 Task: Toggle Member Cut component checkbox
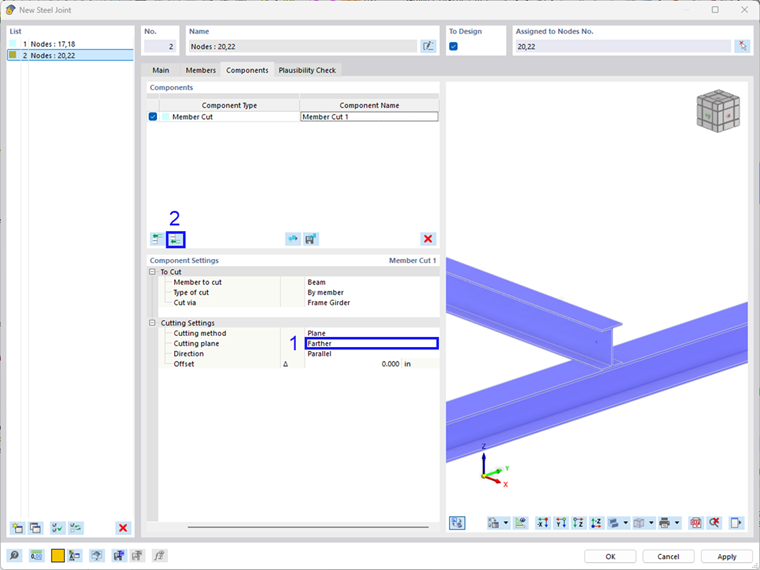[x=153, y=117]
